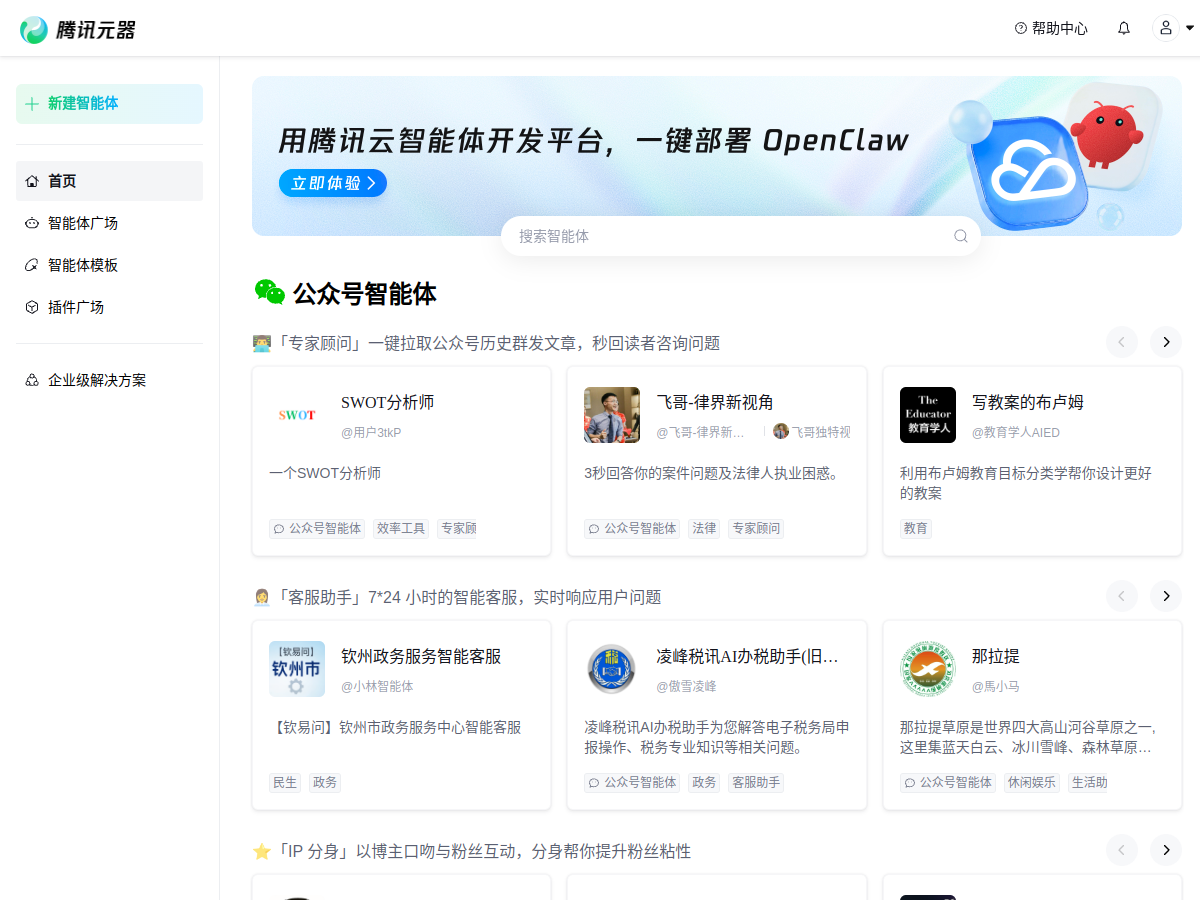
Task: Click the user avatar icon
Action: point(1166,28)
